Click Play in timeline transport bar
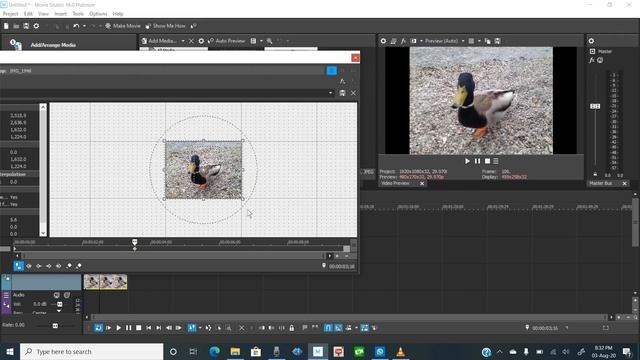This screenshot has height=360, width=640. coord(119,328)
